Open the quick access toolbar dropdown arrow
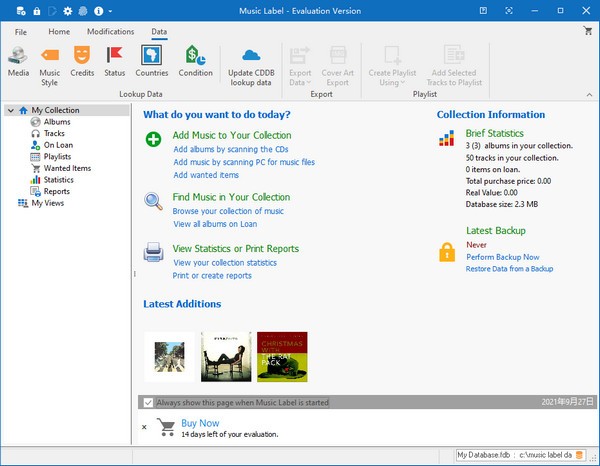600x466 pixels. click(x=110, y=11)
